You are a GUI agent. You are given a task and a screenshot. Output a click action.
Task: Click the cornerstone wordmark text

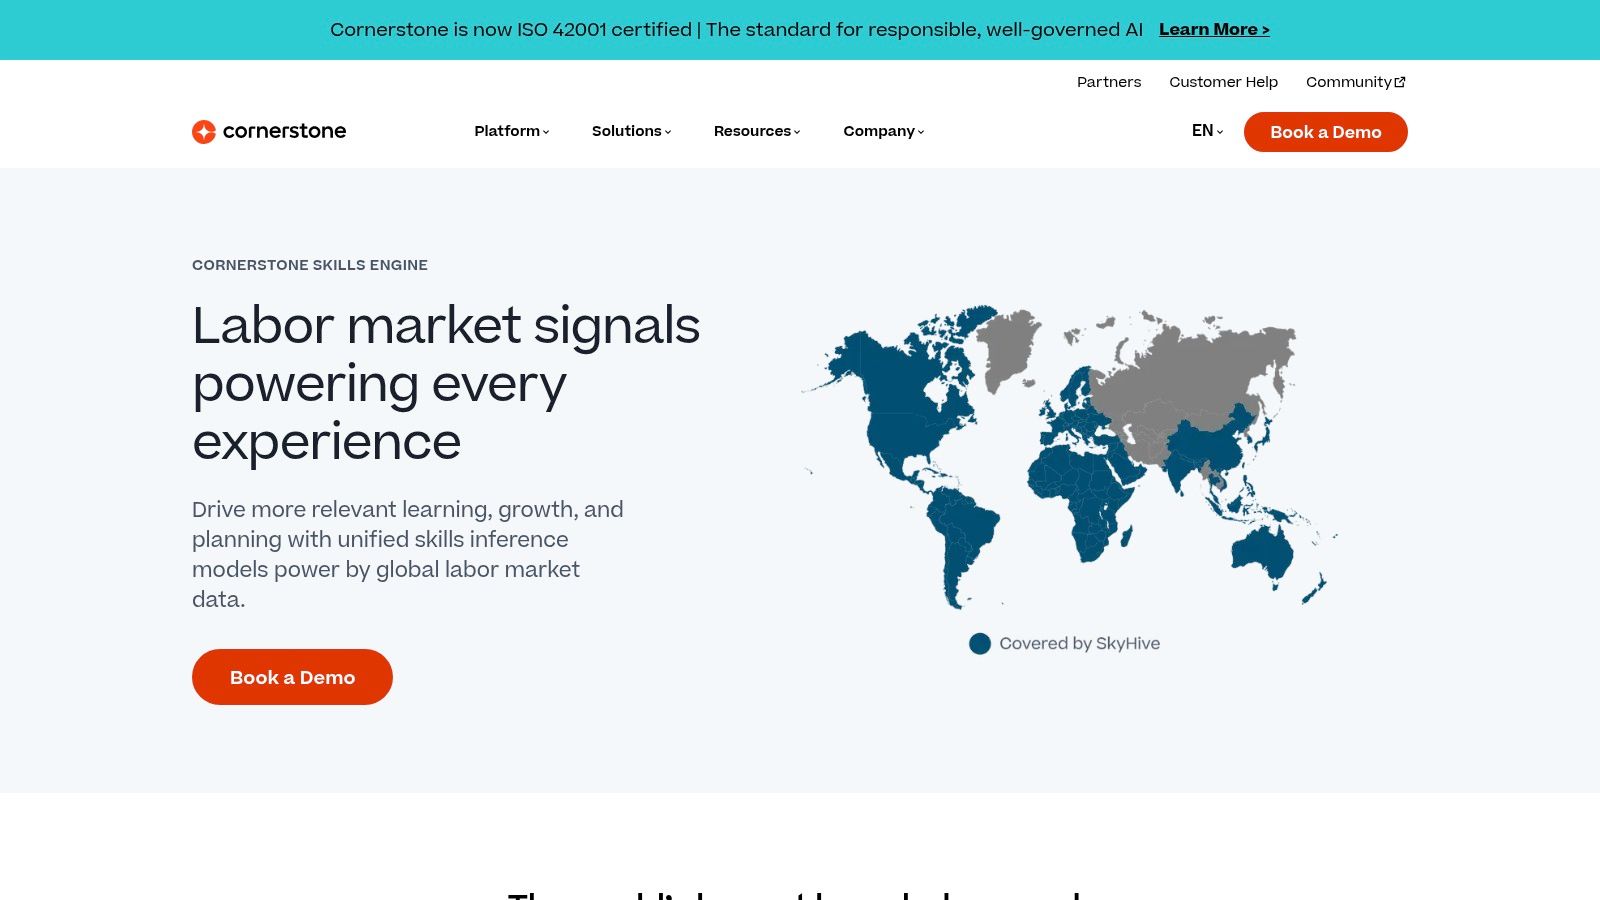click(284, 131)
